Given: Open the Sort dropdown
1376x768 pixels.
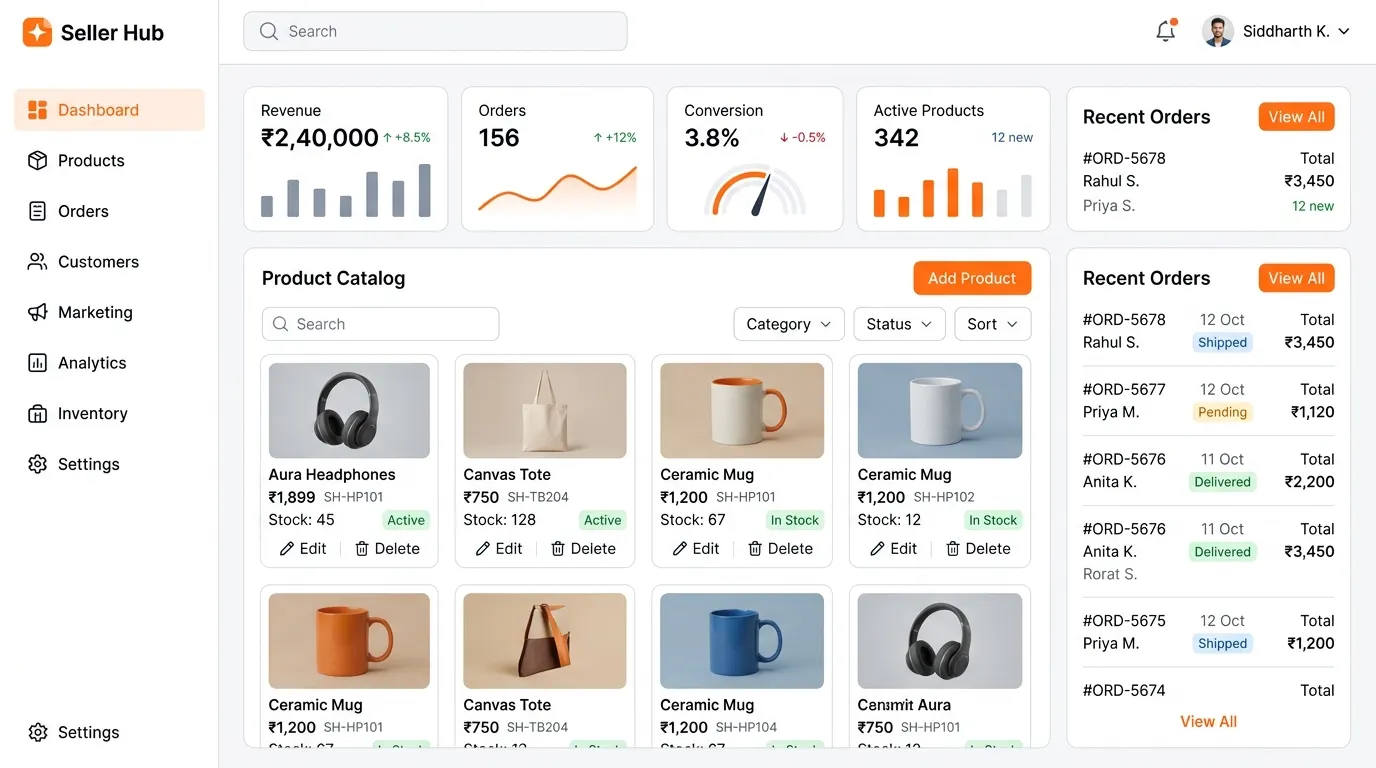Looking at the screenshot, I should tap(993, 324).
